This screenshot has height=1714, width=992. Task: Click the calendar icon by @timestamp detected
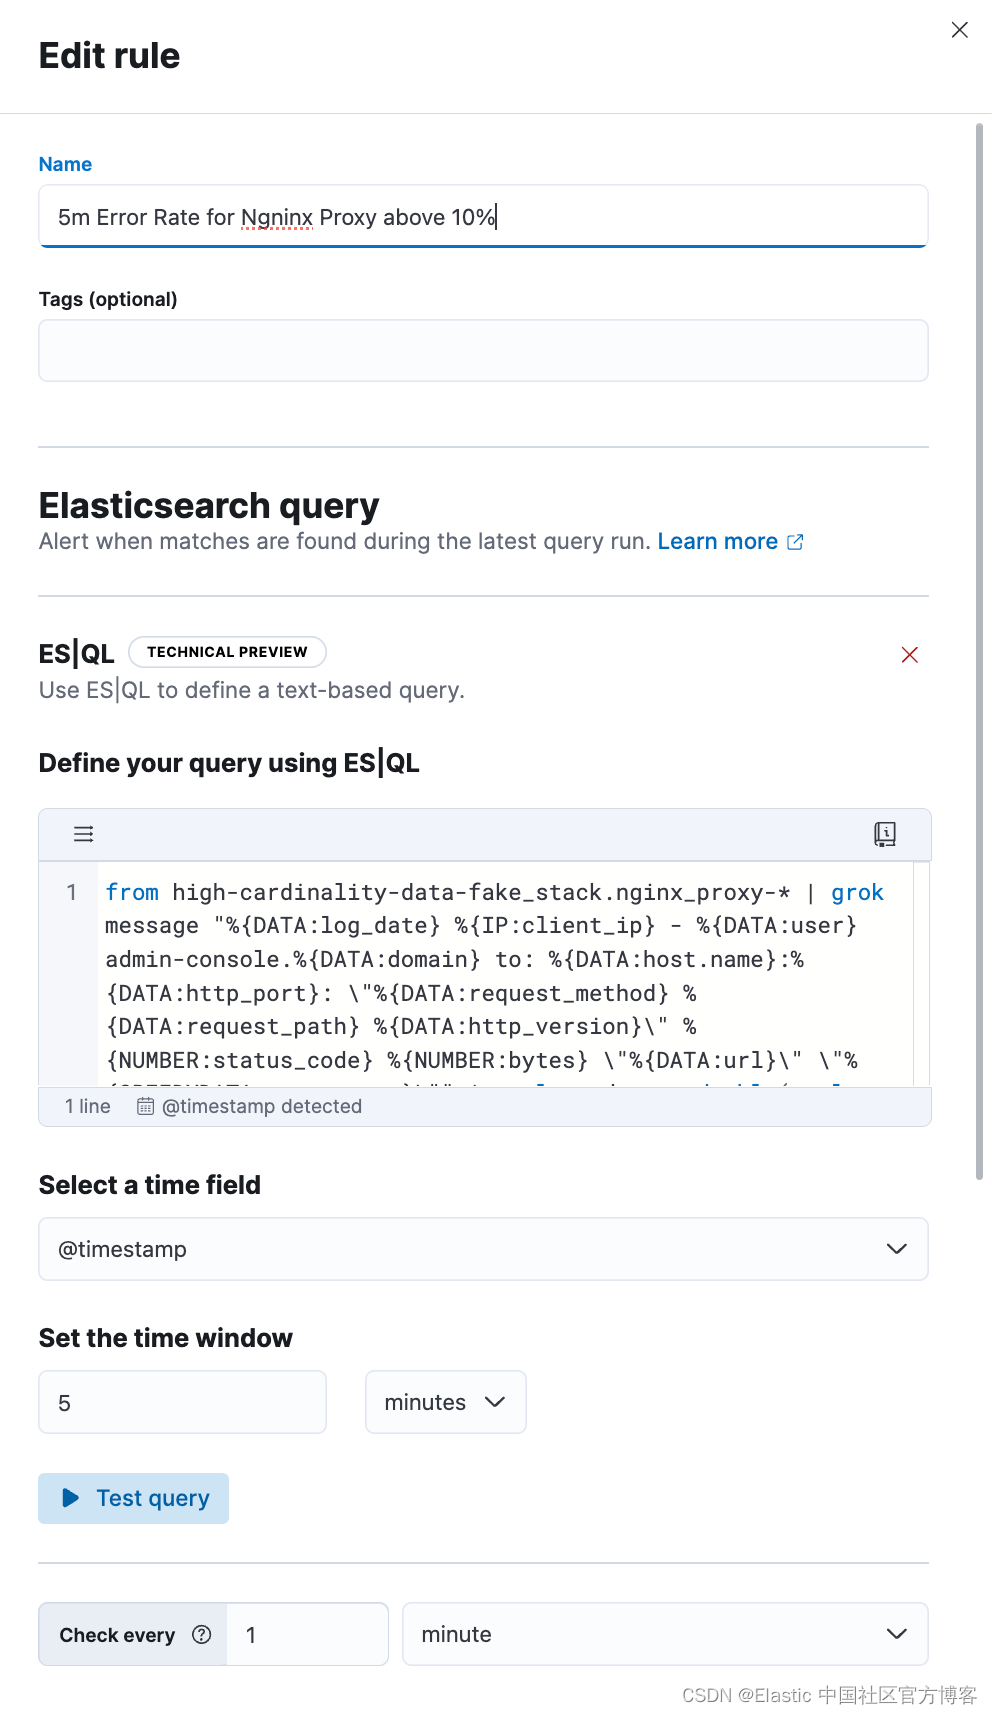pyautogui.click(x=145, y=1106)
